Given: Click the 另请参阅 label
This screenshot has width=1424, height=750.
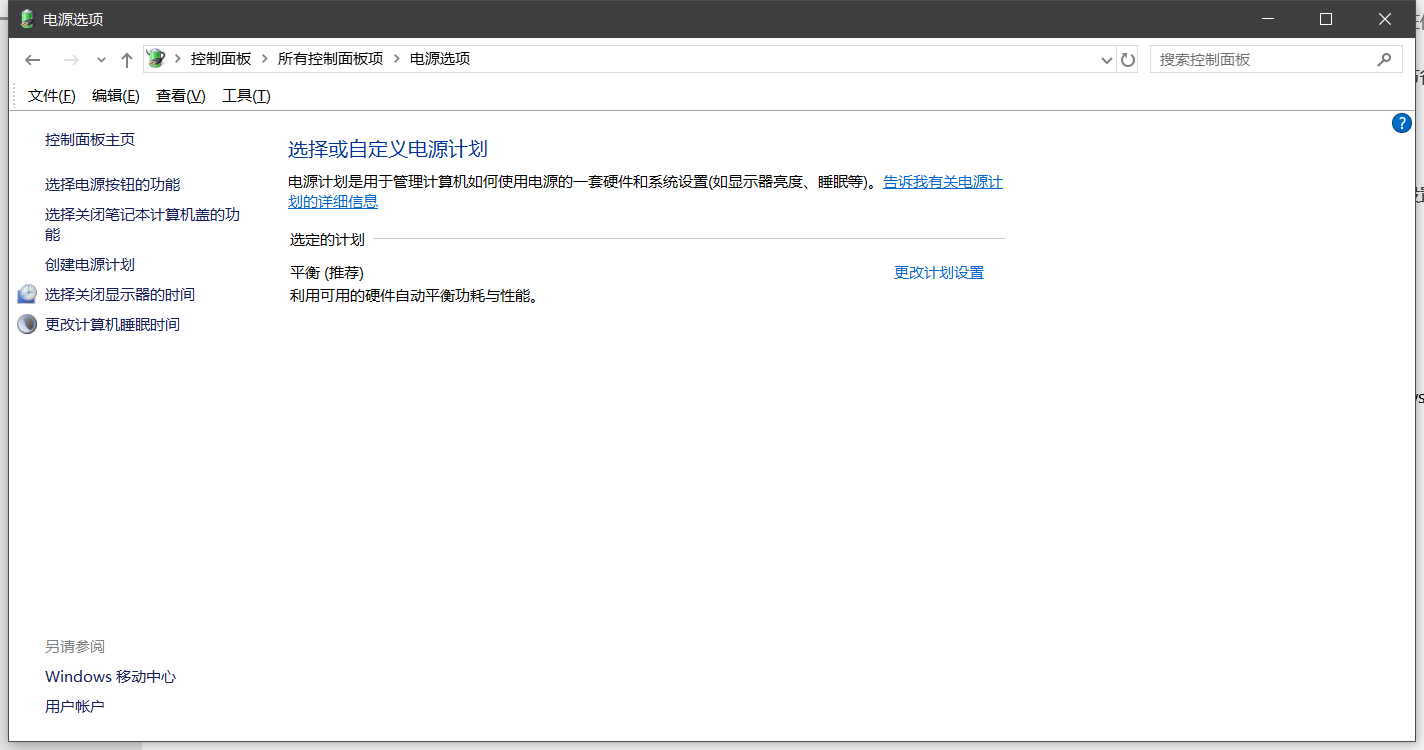Looking at the screenshot, I should pyautogui.click(x=75, y=647).
